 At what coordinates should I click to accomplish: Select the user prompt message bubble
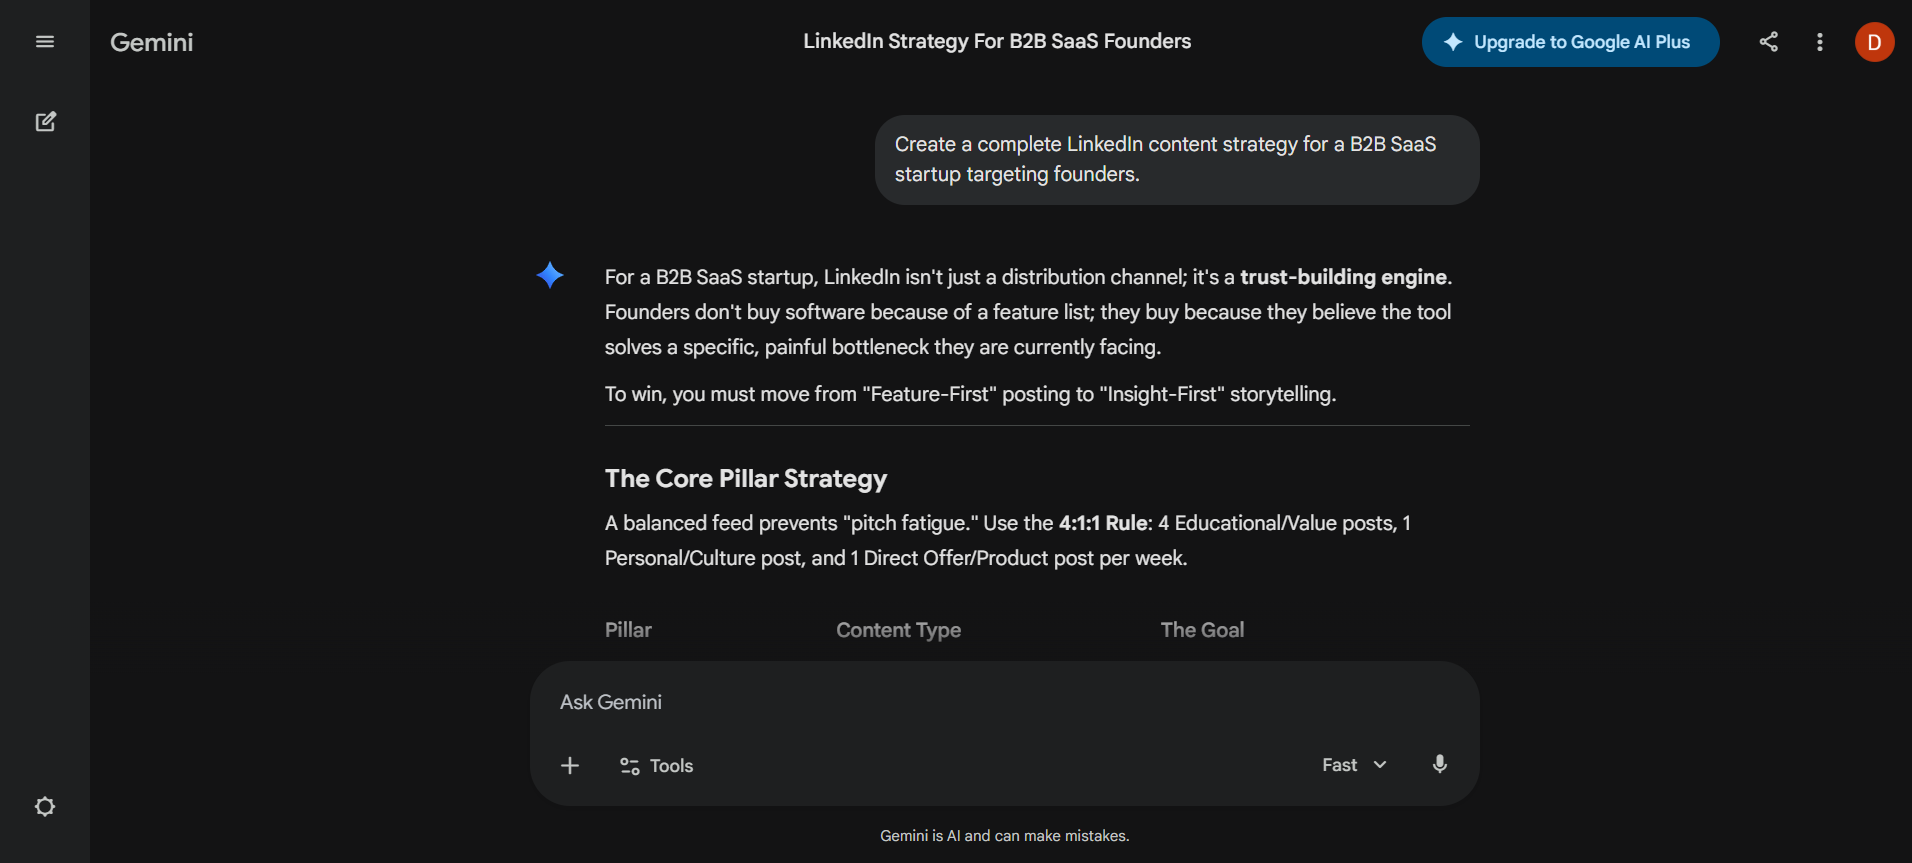click(1177, 160)
